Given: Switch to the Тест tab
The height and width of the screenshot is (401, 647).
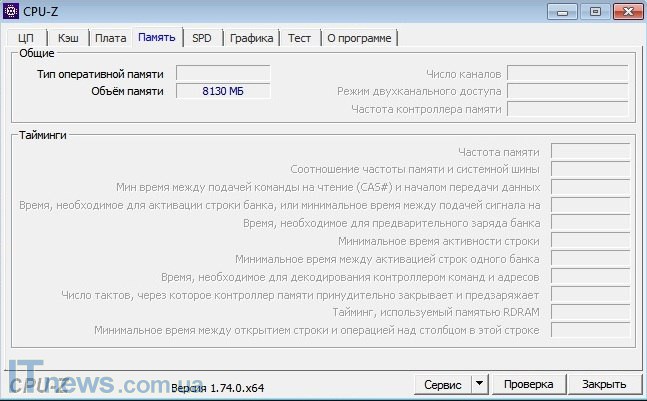Looking at the screenshot, I should click(x=299, y=38).
